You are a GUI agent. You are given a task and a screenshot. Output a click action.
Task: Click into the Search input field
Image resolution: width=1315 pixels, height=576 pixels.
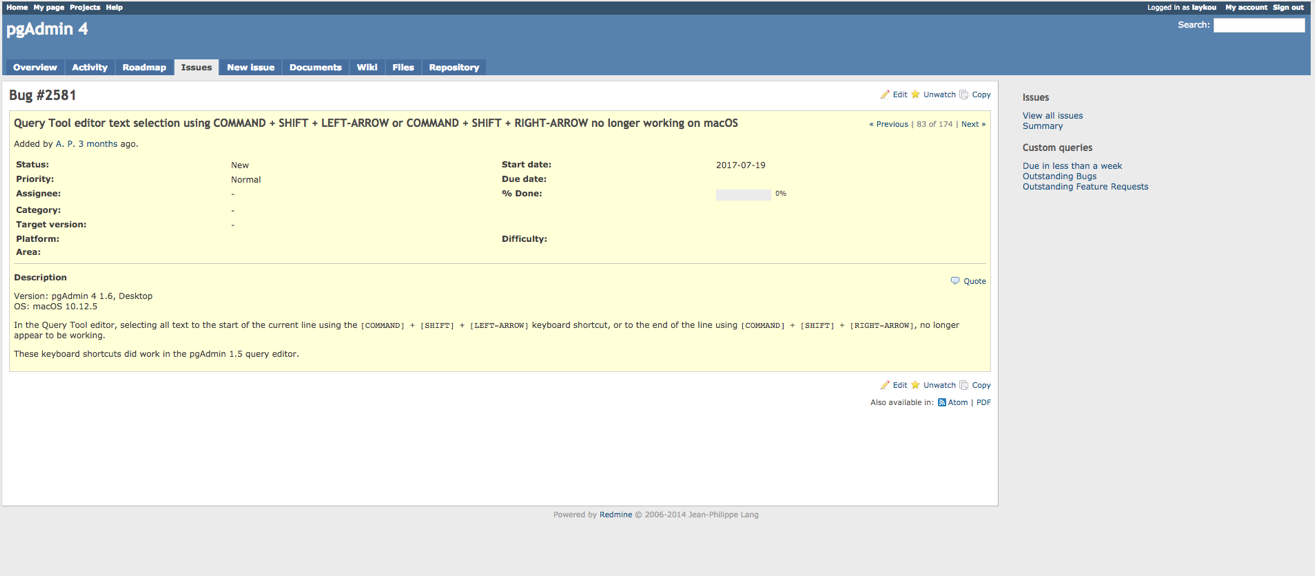1258,25
